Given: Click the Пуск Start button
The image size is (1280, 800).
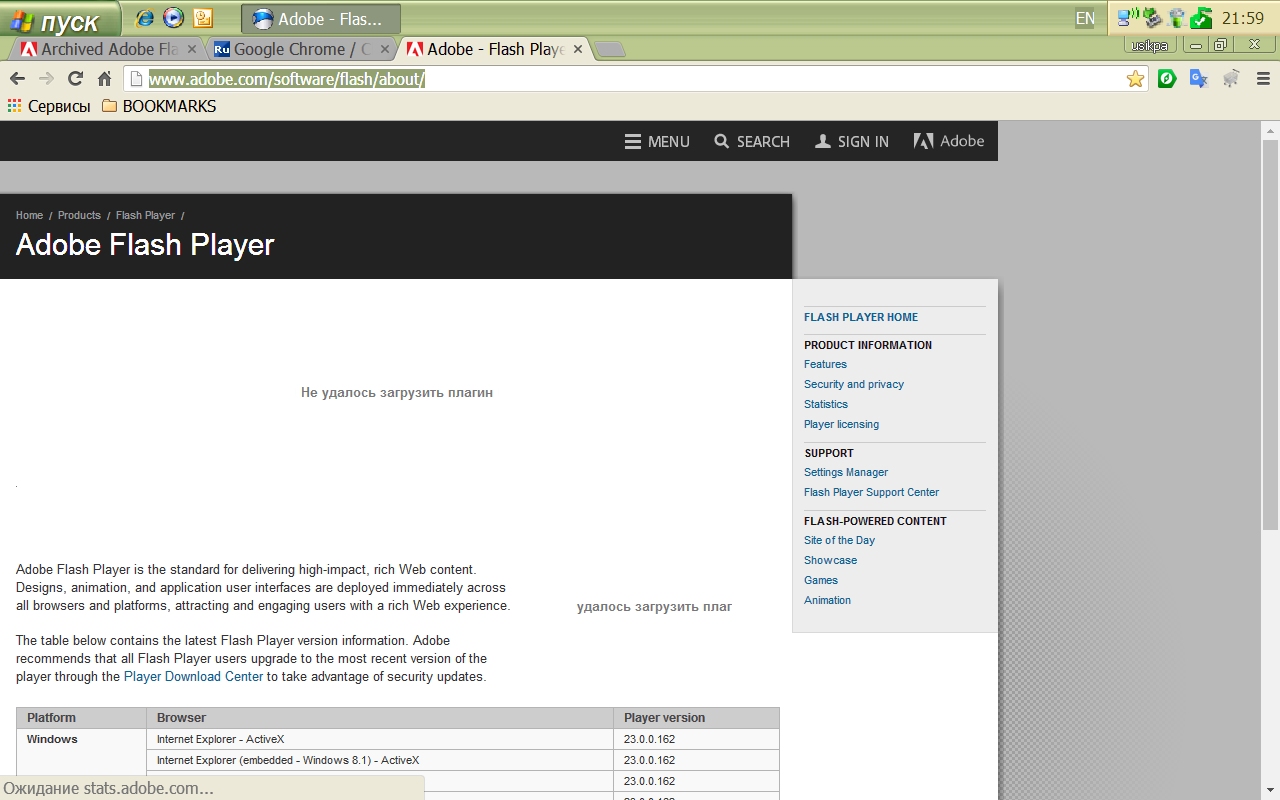Looking at the screenshot, I should click(59, 18).
